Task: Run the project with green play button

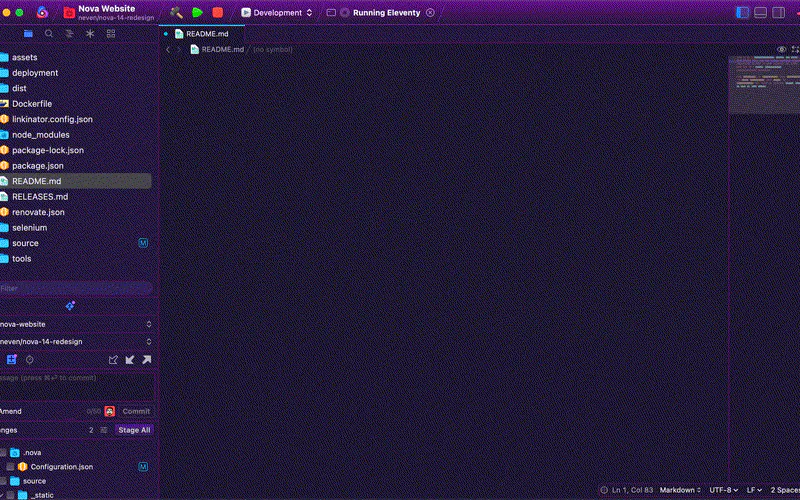Action: (197, 13)
